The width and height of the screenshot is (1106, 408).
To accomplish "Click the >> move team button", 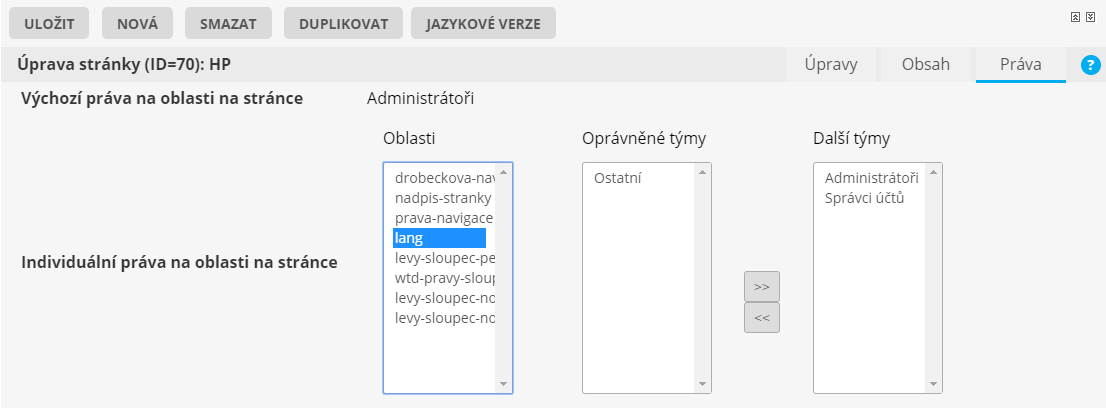I will [x=761, y=286].
